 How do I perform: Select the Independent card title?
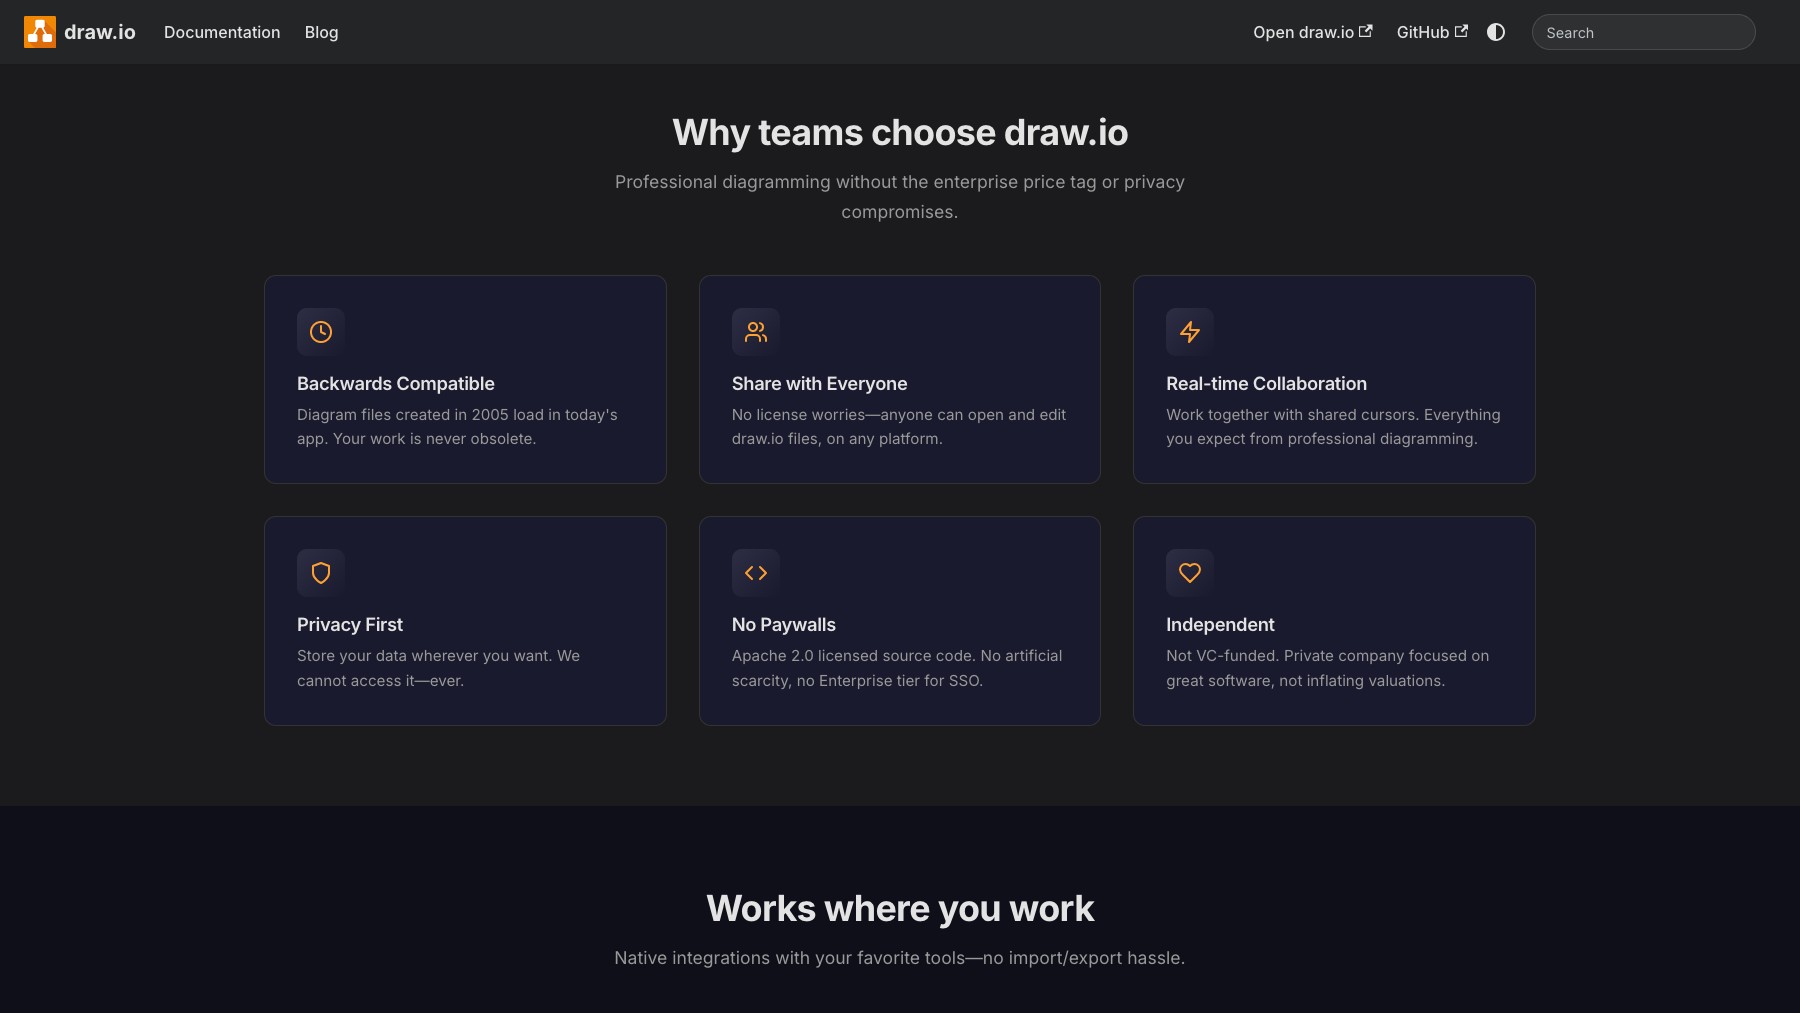pos(1220,625)
